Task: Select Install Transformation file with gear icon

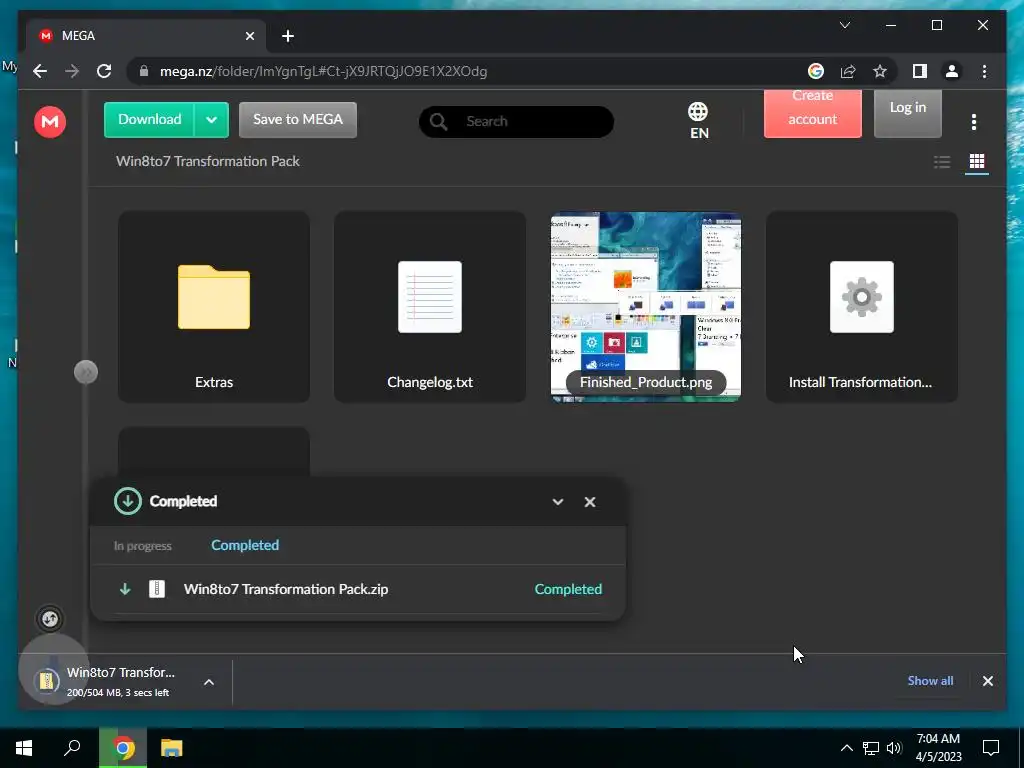Action: [862, 307]
